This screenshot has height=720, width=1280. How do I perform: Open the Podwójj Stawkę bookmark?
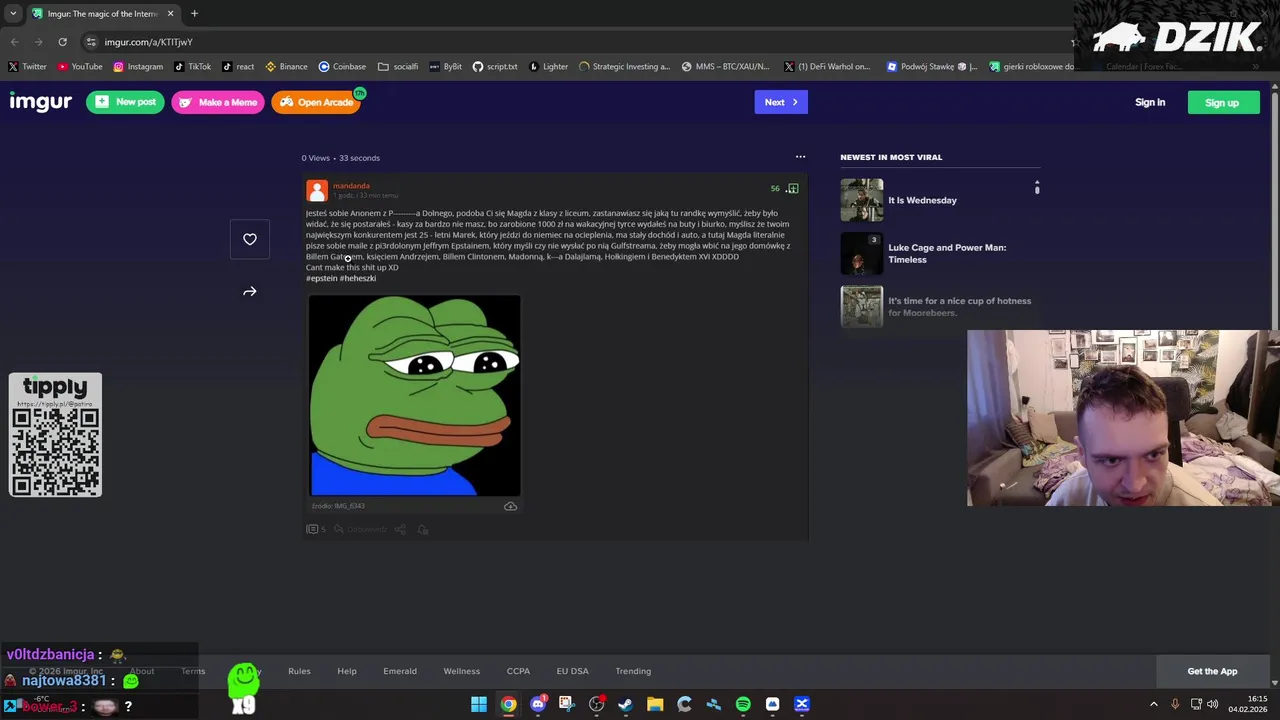tap(932, 67)
